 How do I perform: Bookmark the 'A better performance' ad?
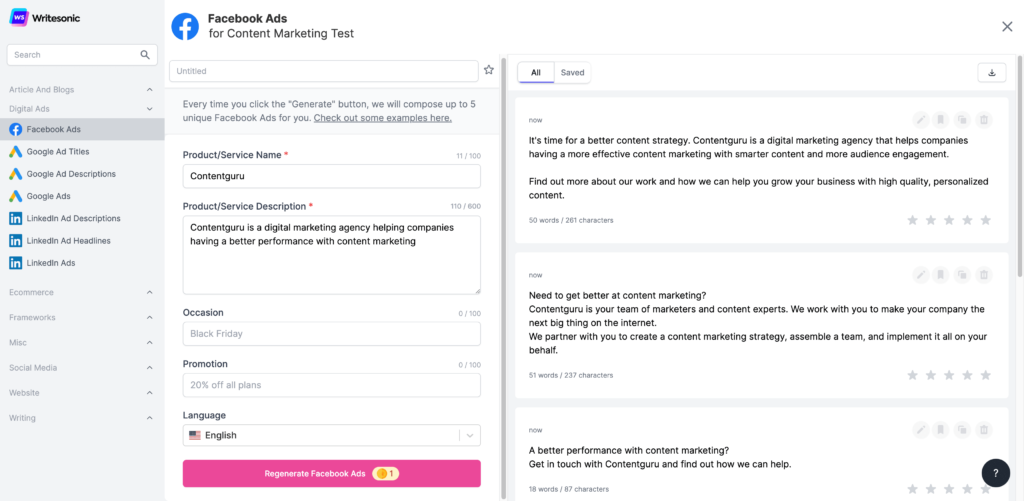pyautogui.click(x=940, y=430)
